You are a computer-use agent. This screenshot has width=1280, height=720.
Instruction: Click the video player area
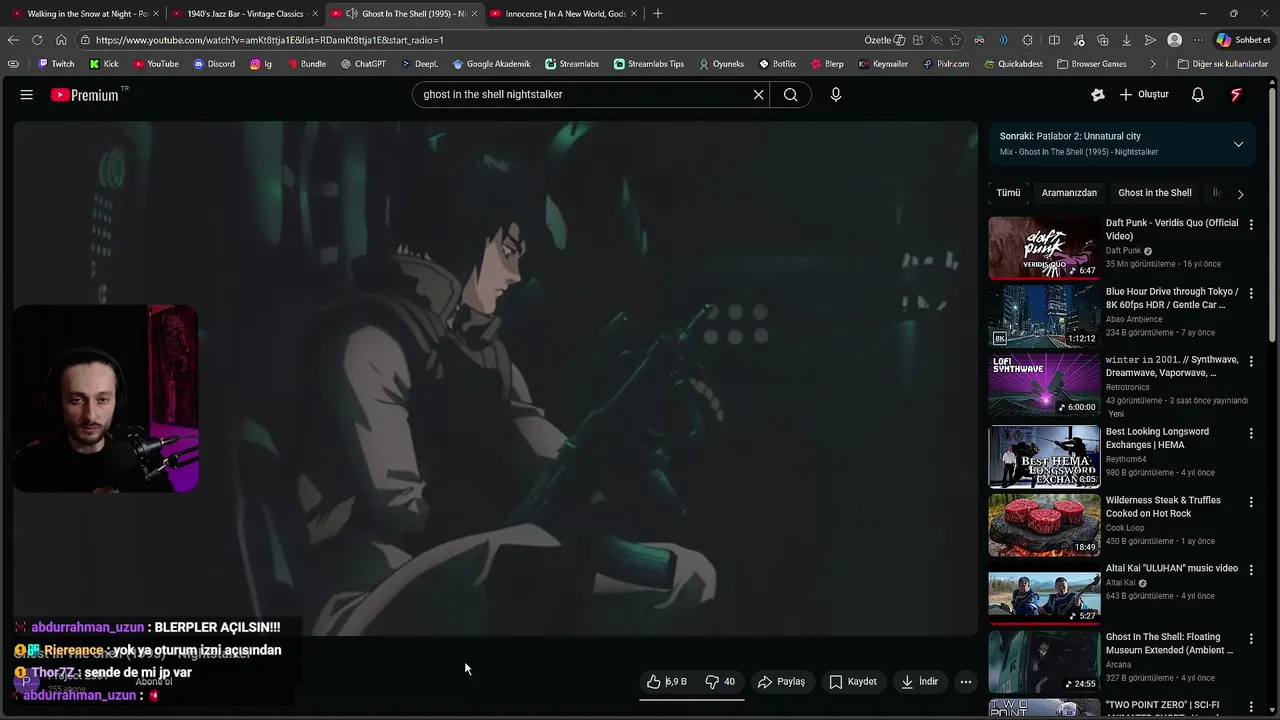pos(495,378)
